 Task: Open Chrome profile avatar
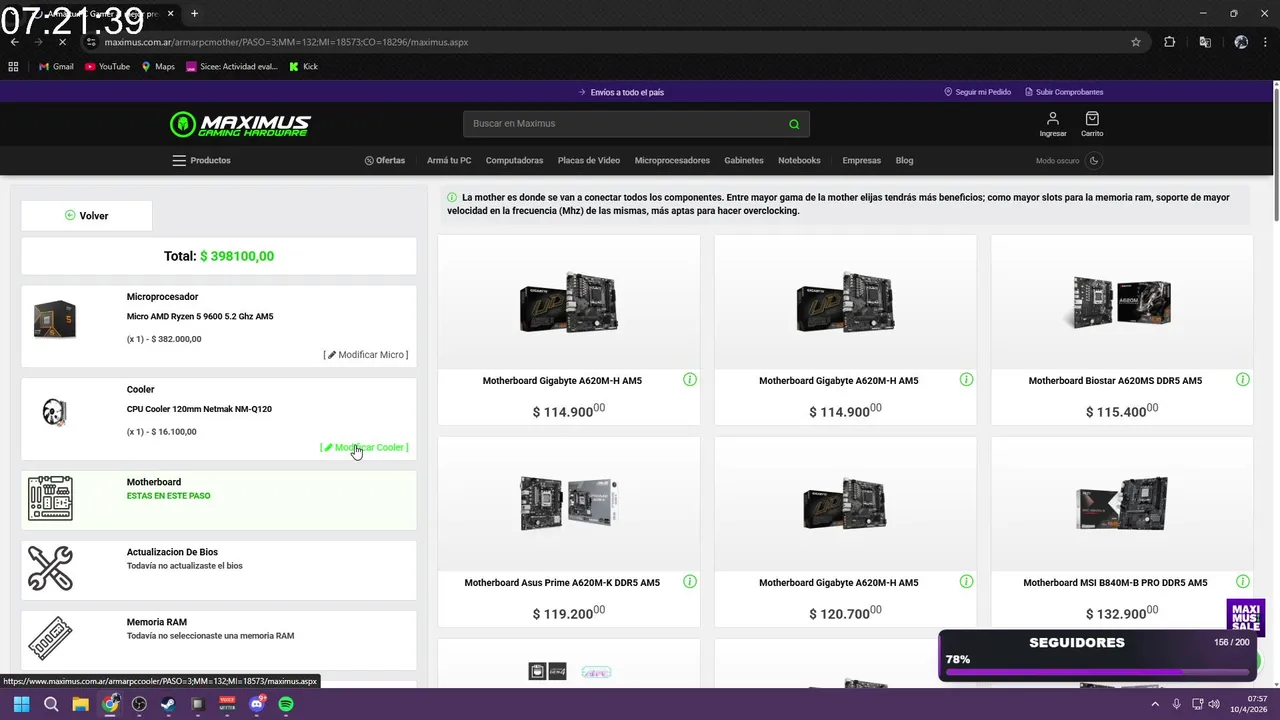[1241, 42]
